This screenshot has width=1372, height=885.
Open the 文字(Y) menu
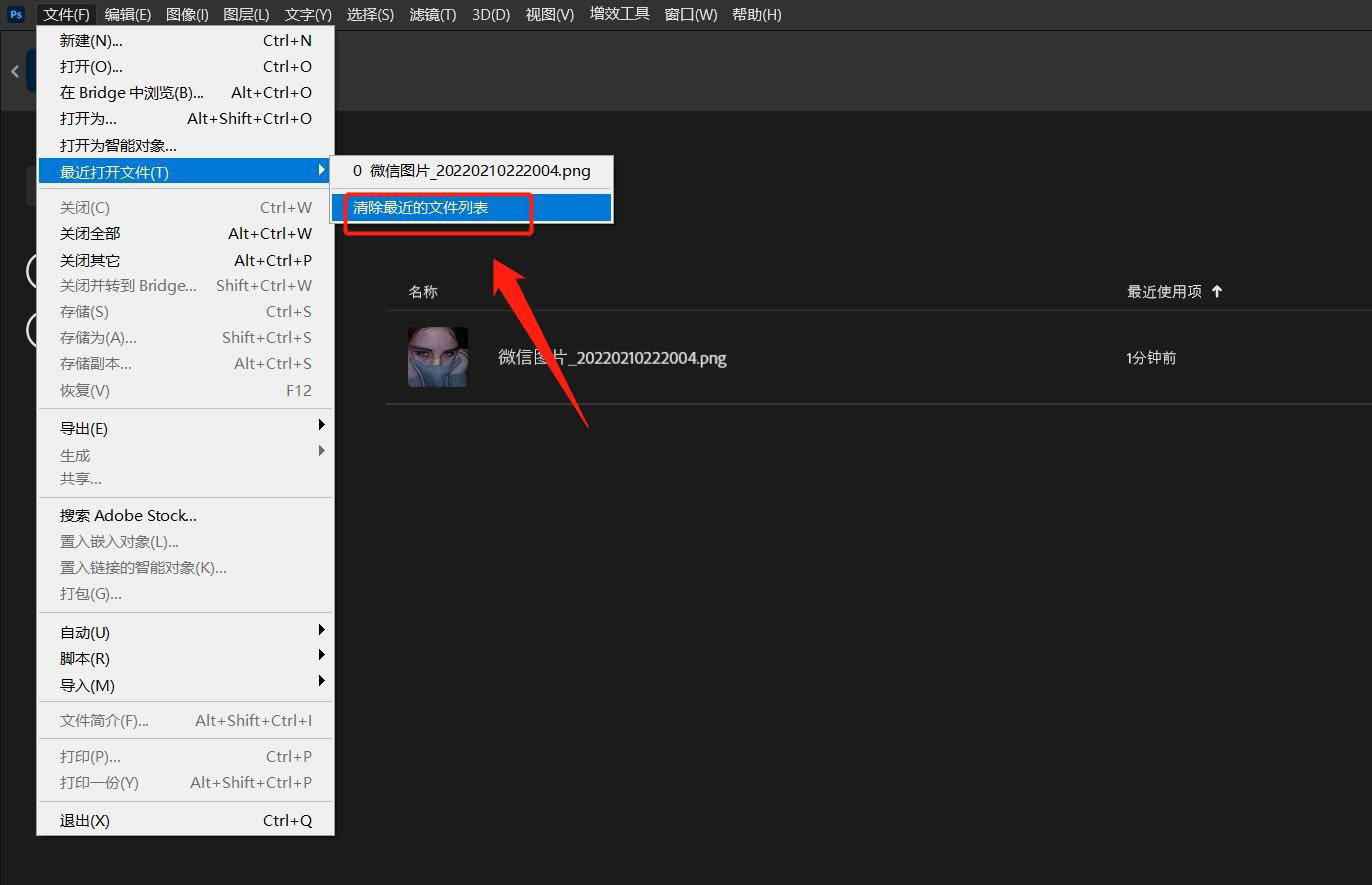(x=308, y=14)
